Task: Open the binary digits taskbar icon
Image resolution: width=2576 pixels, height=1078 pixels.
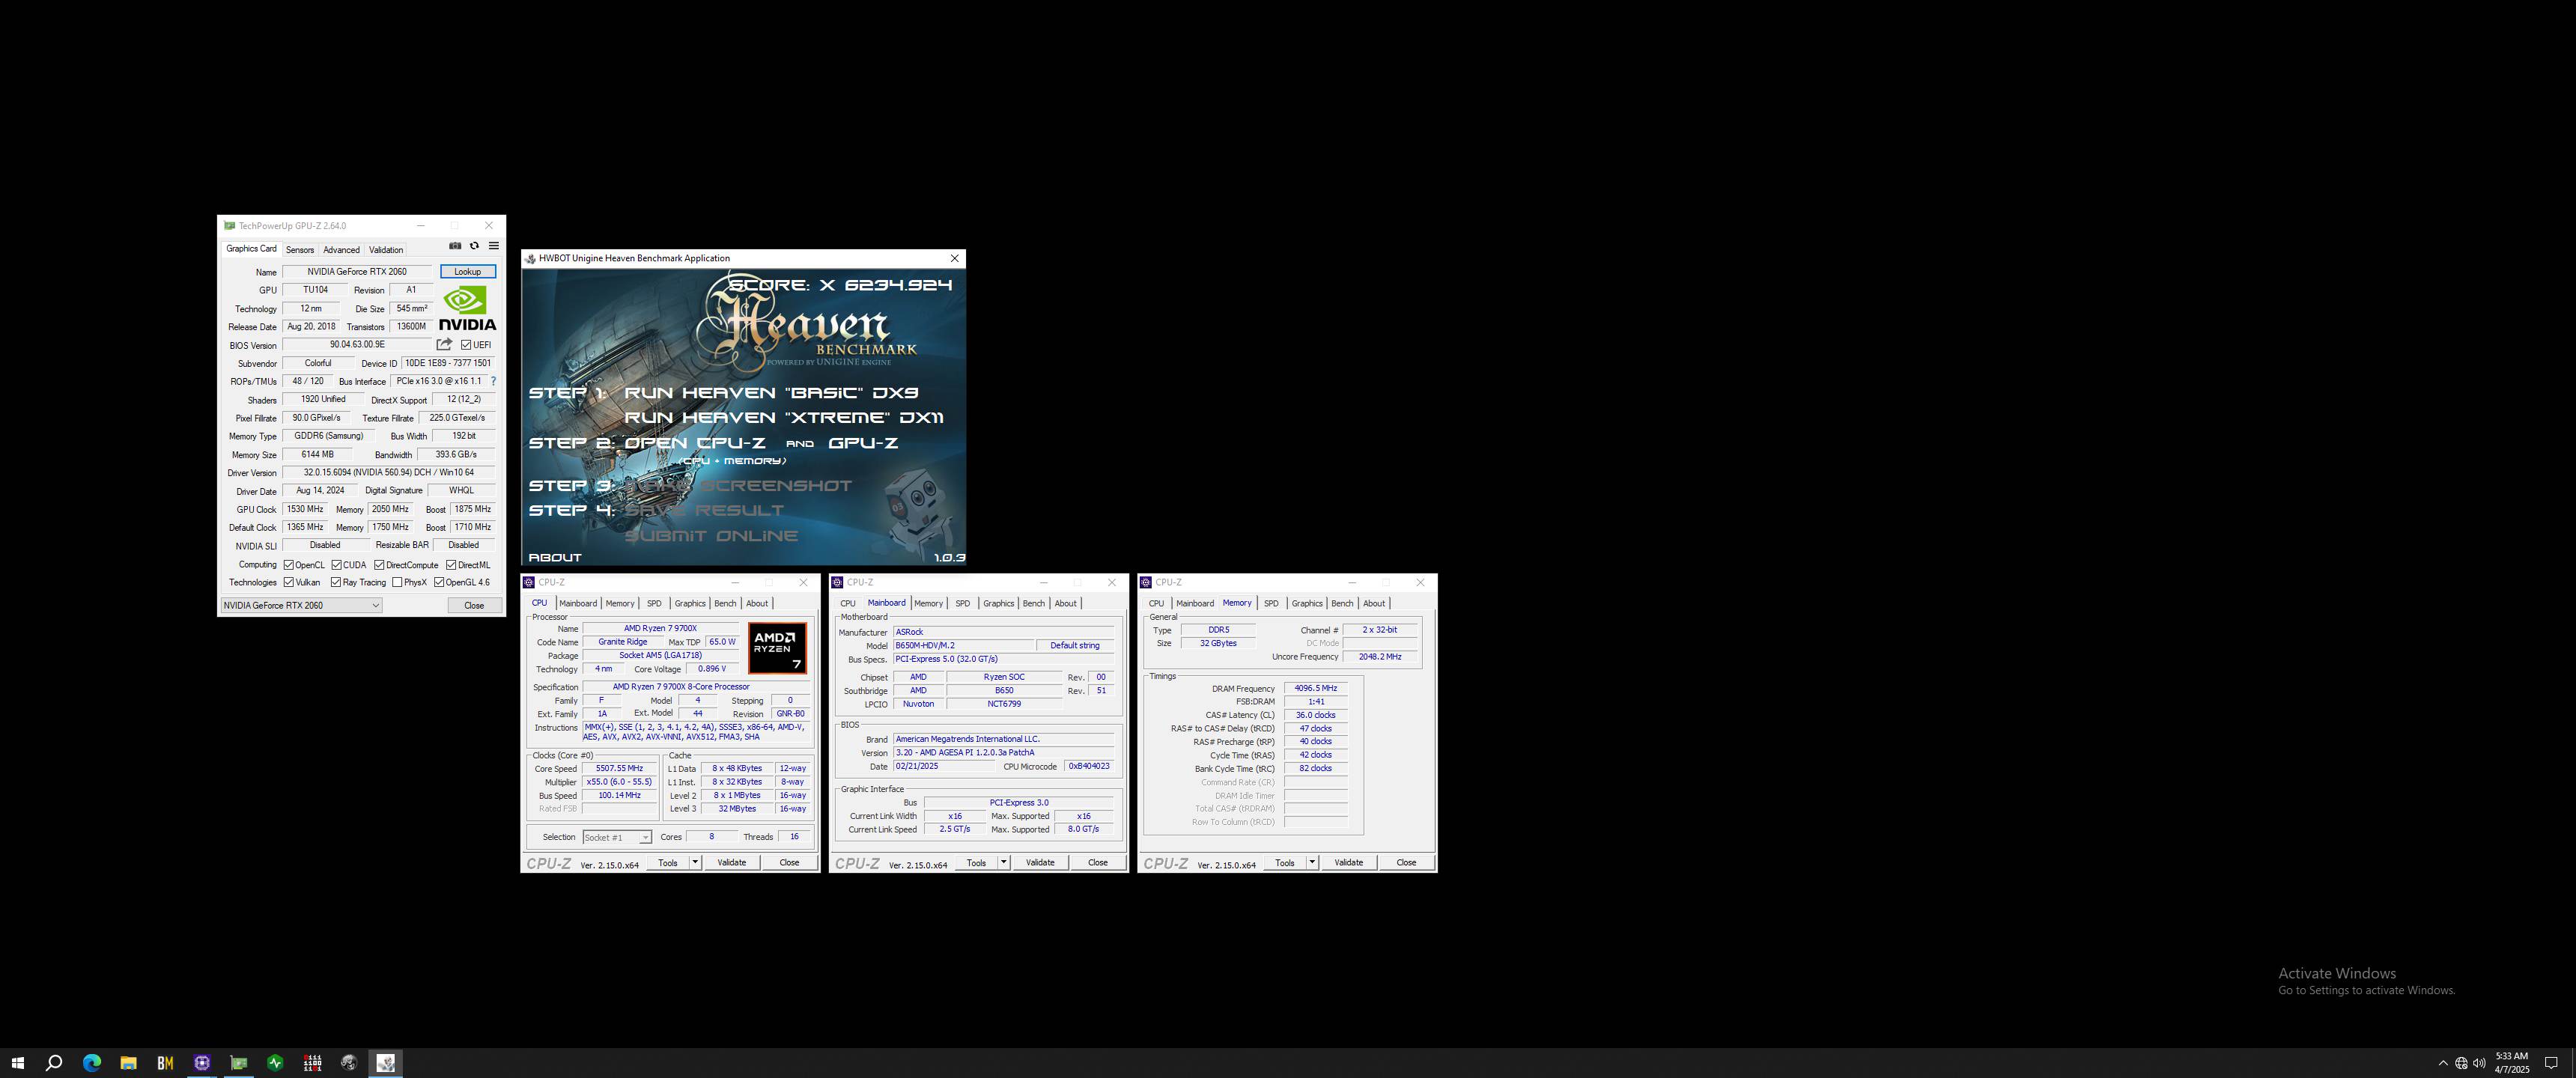Action: (312, 1063)
